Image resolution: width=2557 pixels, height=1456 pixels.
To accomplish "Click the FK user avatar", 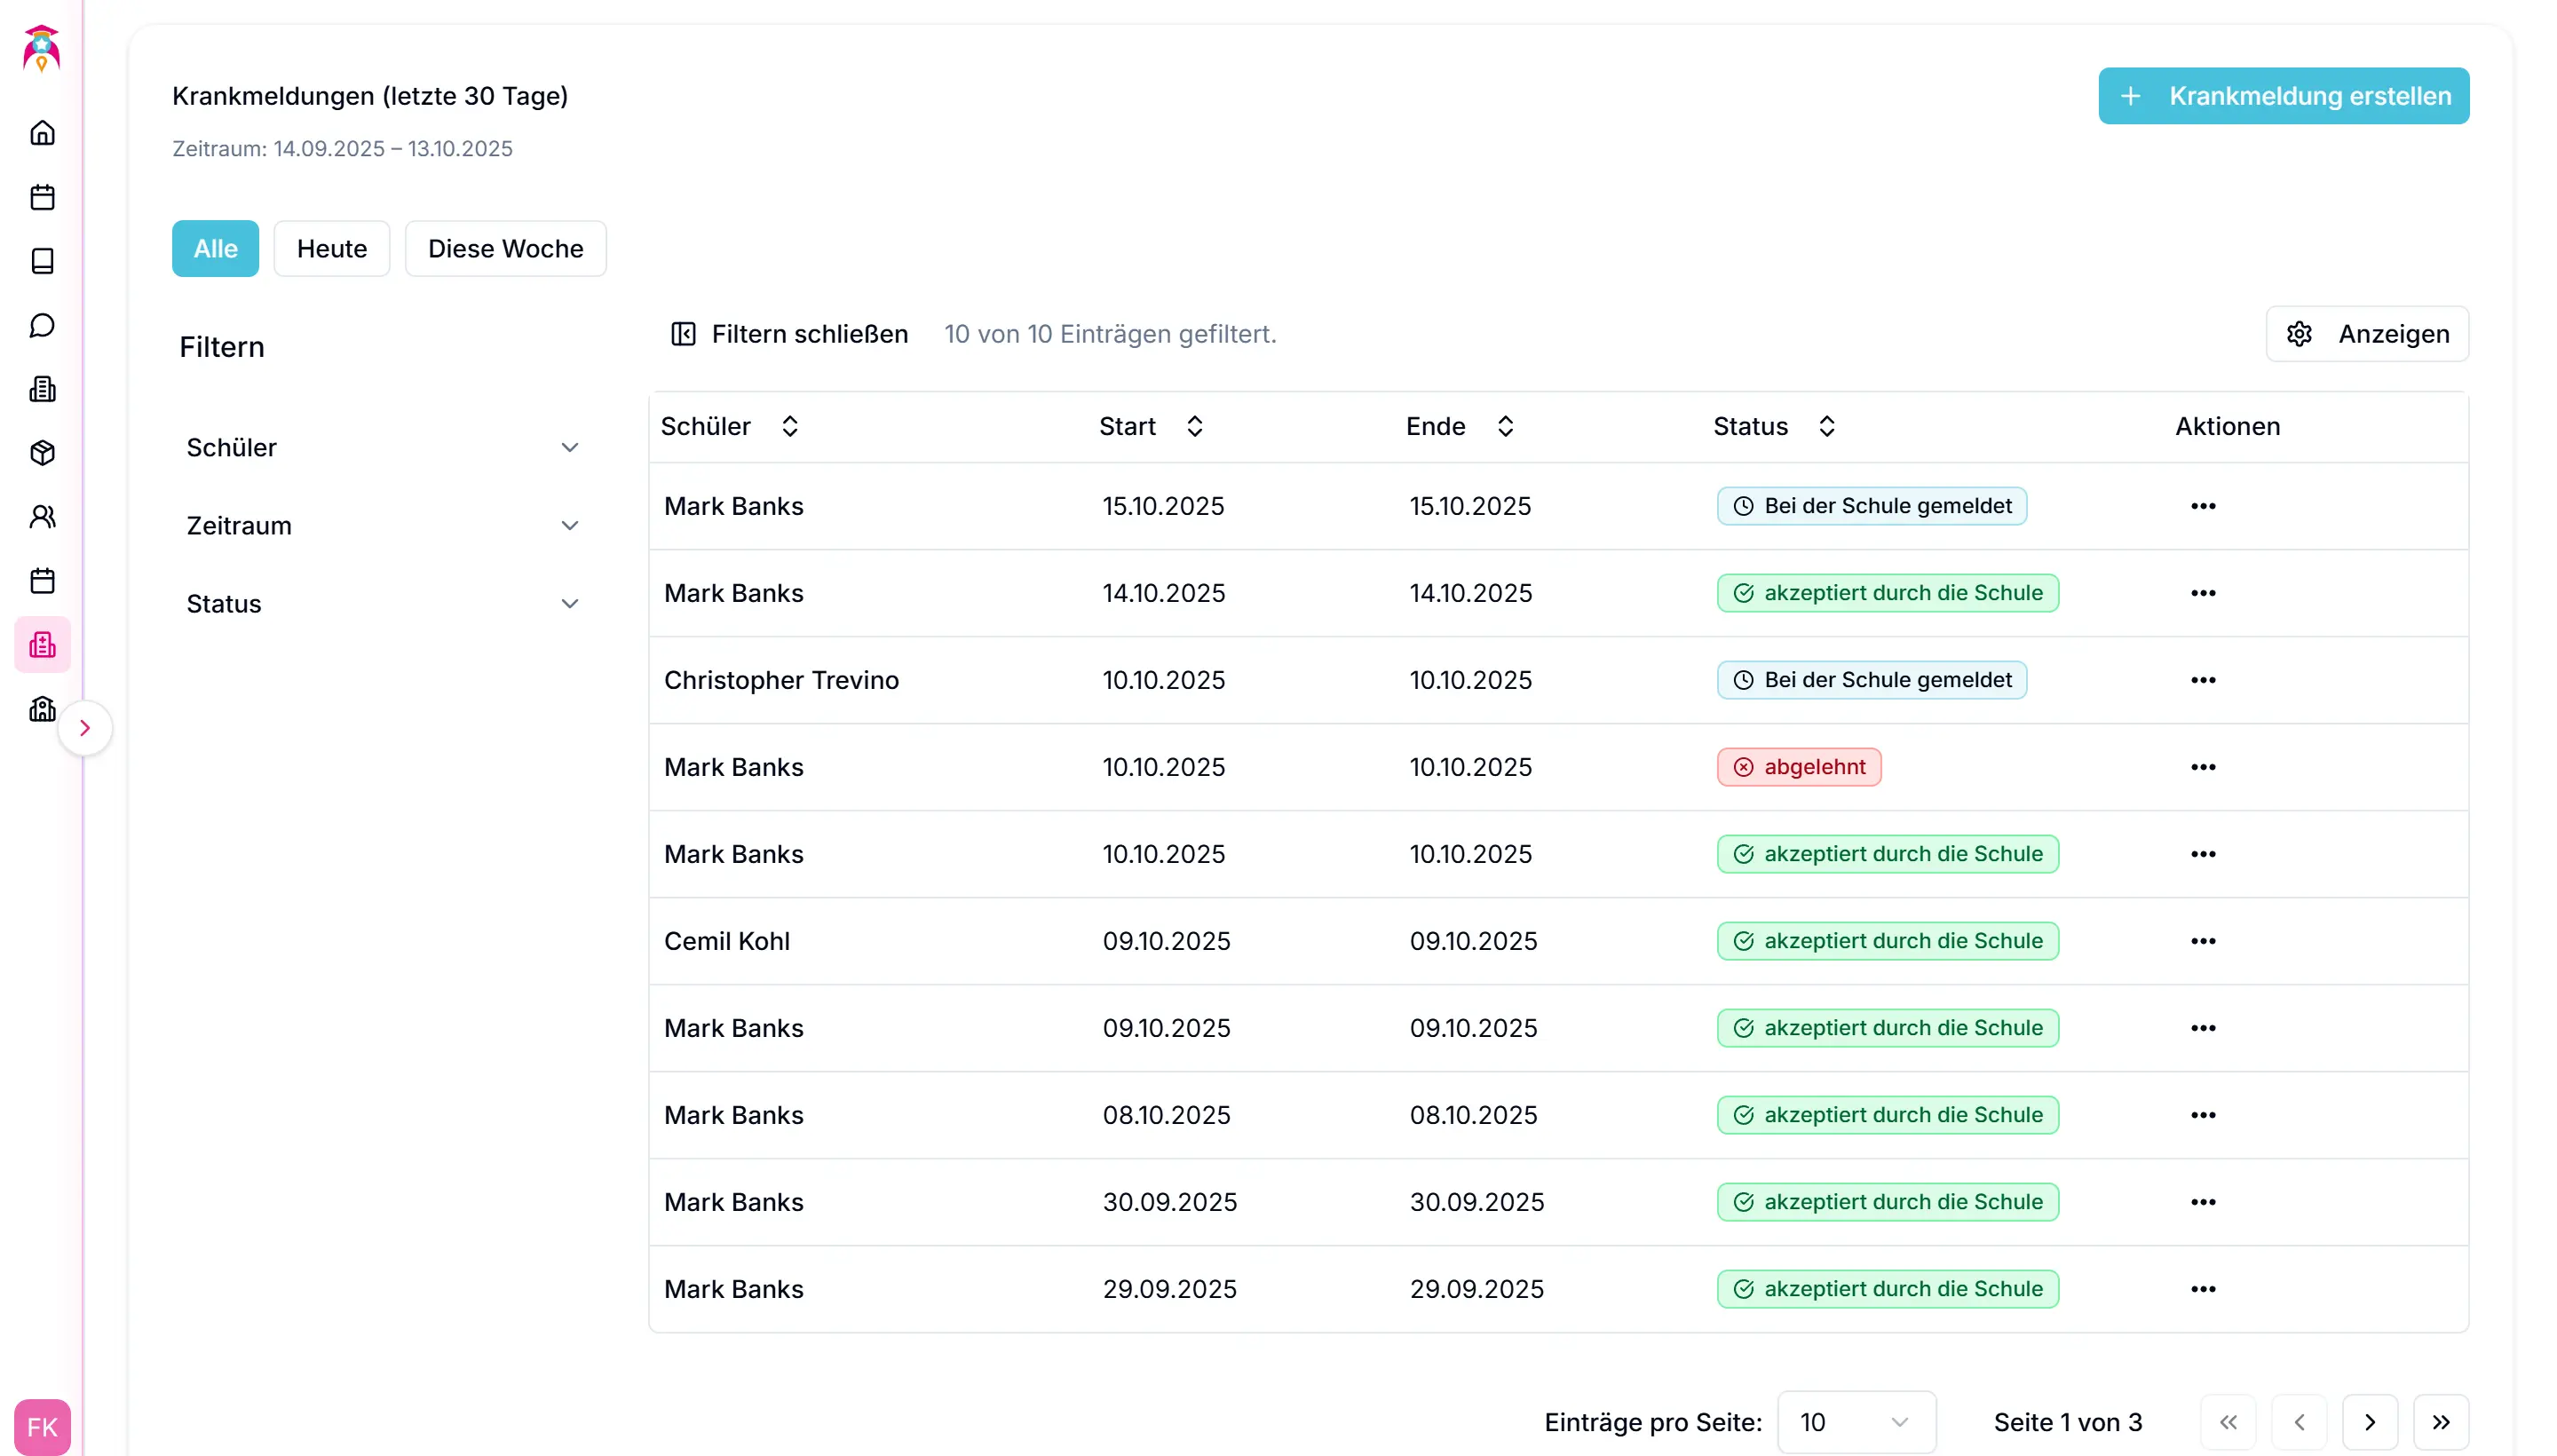I will pyautogui.click(x=42, y=1426).
